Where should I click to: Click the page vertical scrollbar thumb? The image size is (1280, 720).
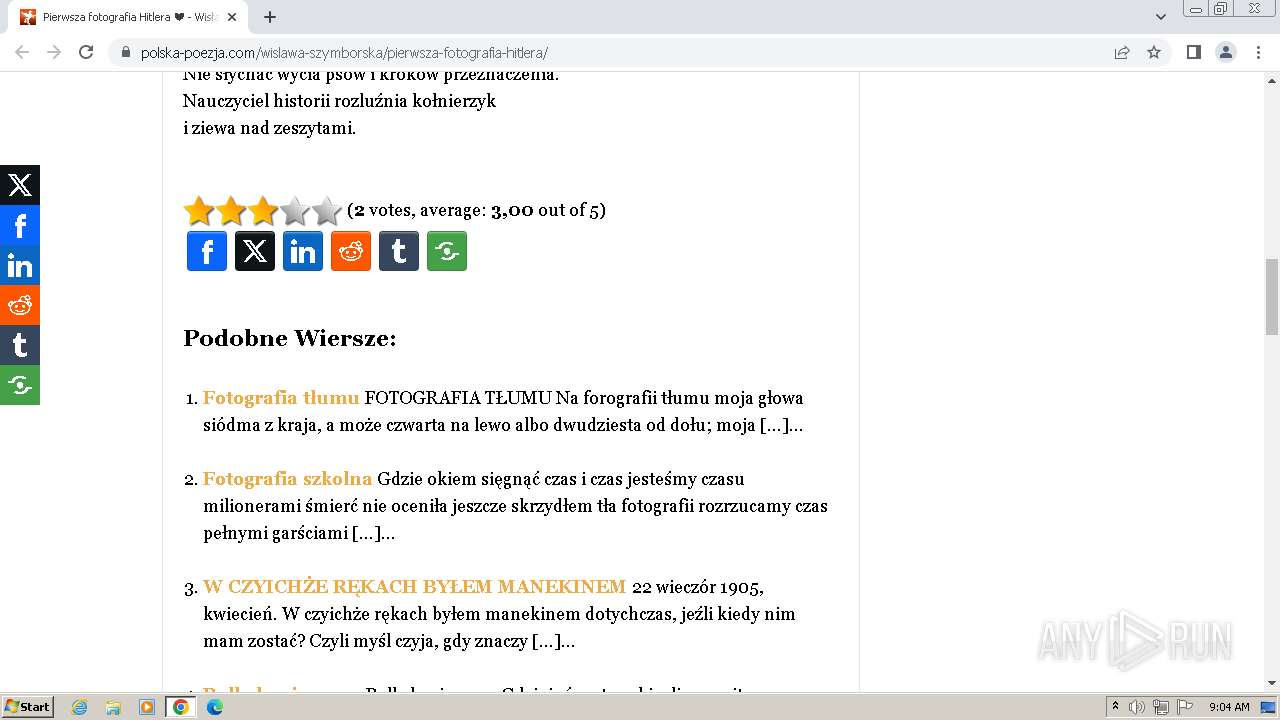pos(1272,296)
